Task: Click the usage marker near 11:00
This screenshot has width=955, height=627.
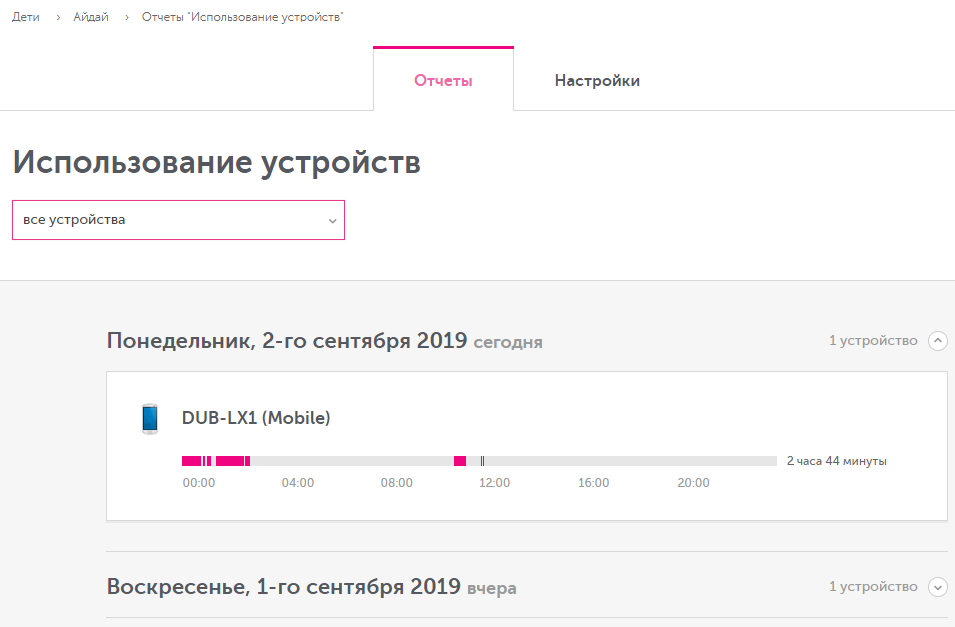Action: (461, 461)
